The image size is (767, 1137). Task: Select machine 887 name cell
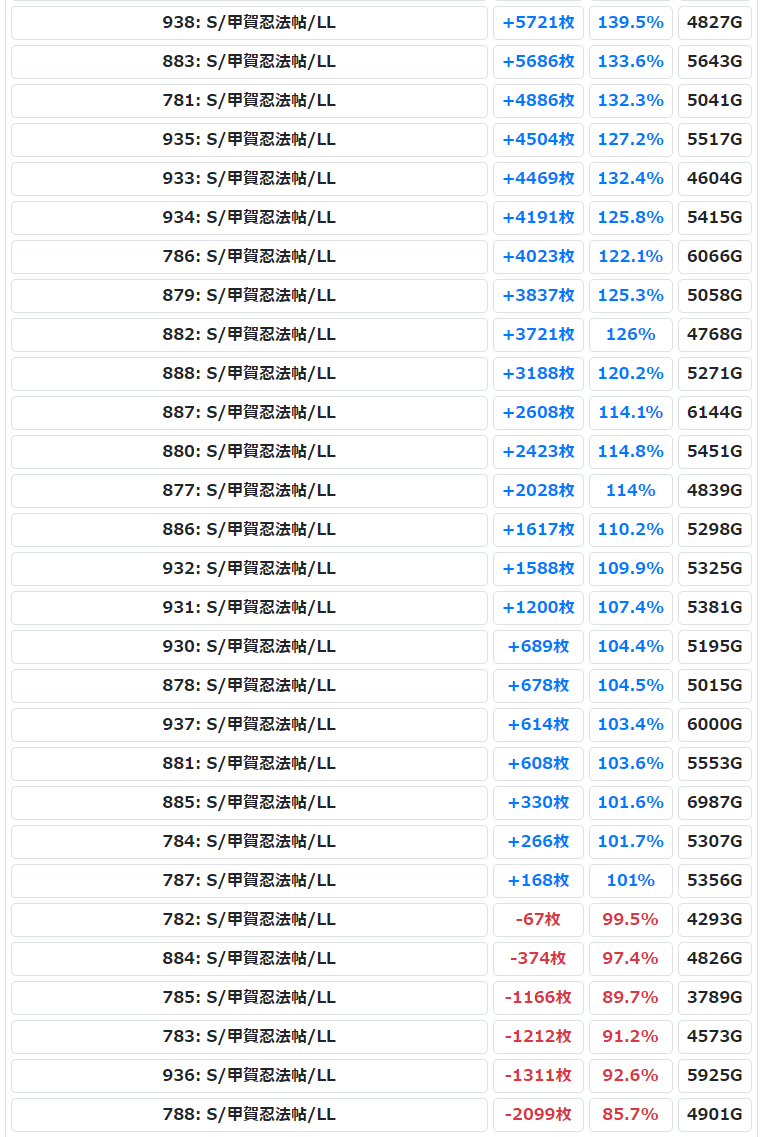point(249,413)
